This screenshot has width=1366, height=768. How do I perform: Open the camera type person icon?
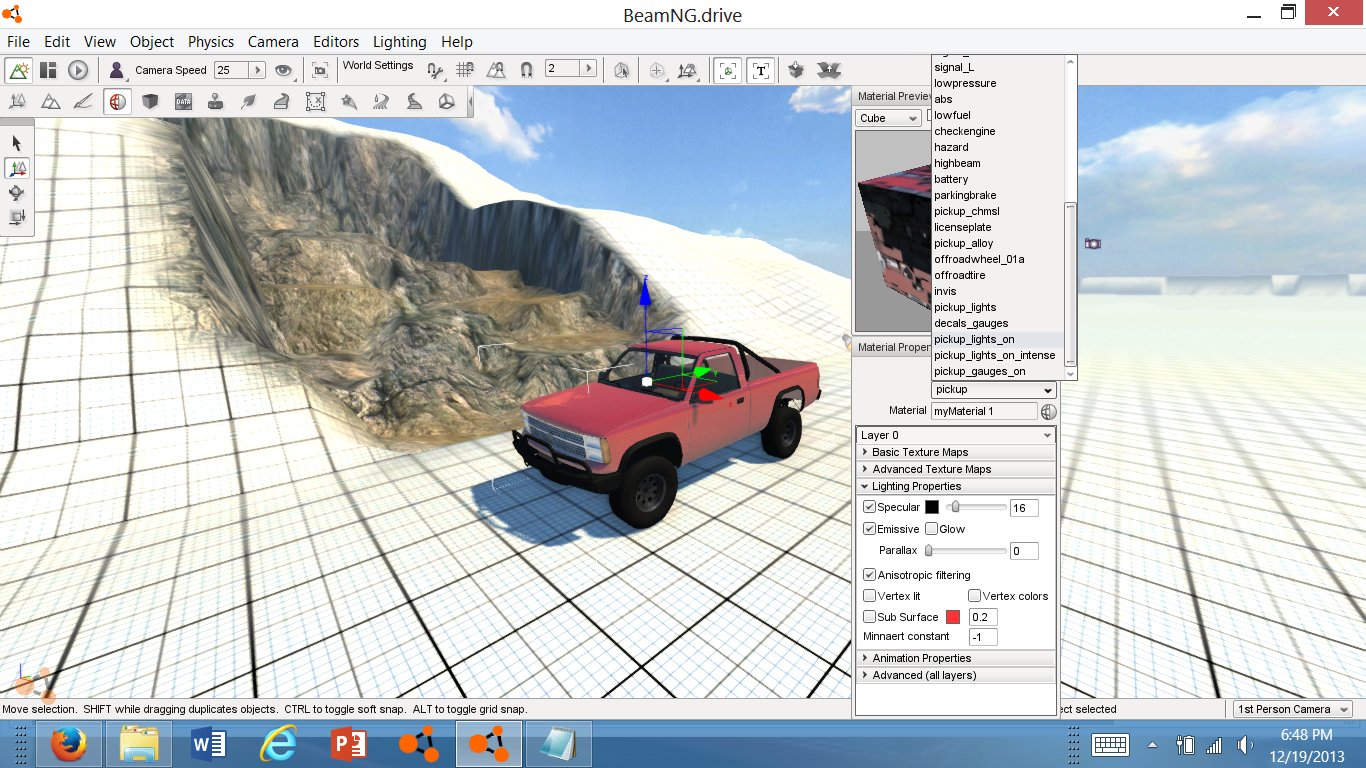[x=117, y=70]
